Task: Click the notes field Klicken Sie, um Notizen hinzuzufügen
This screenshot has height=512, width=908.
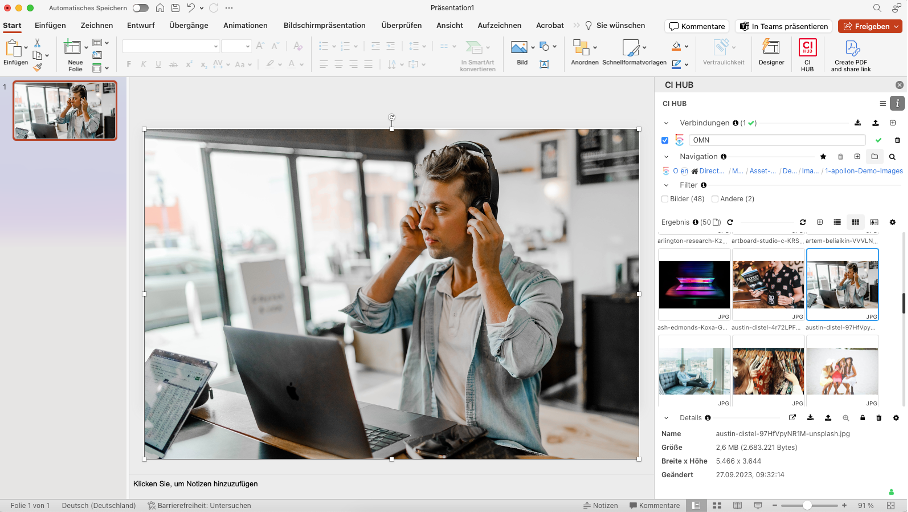Action: click(x=196, y=484)
